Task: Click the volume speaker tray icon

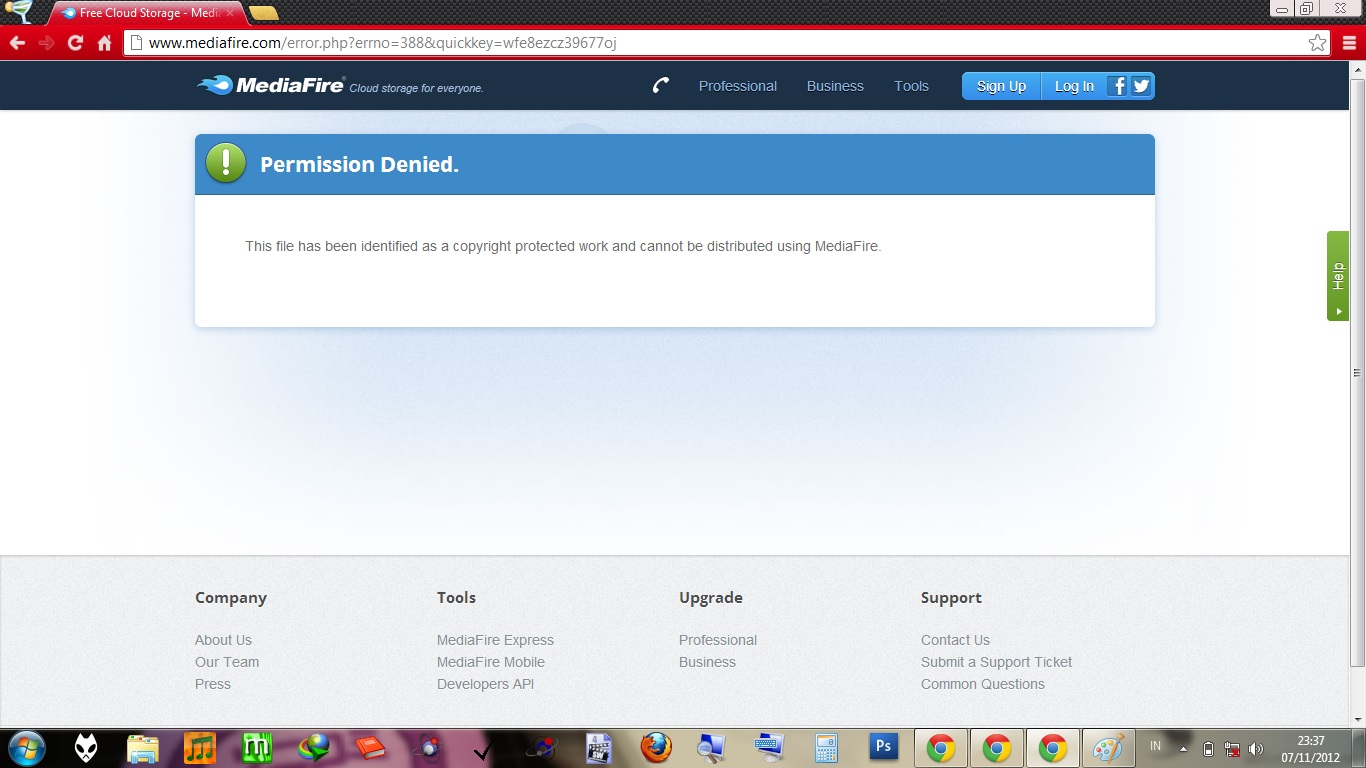Action: coord(1256,749)
